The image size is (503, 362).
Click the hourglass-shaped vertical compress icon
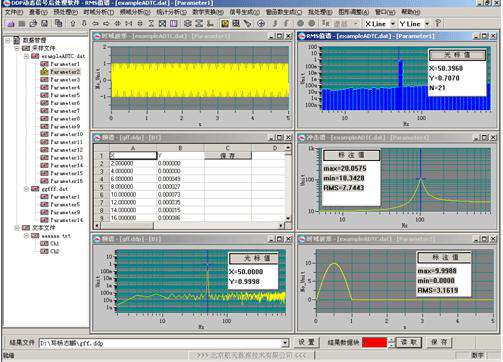151,24
